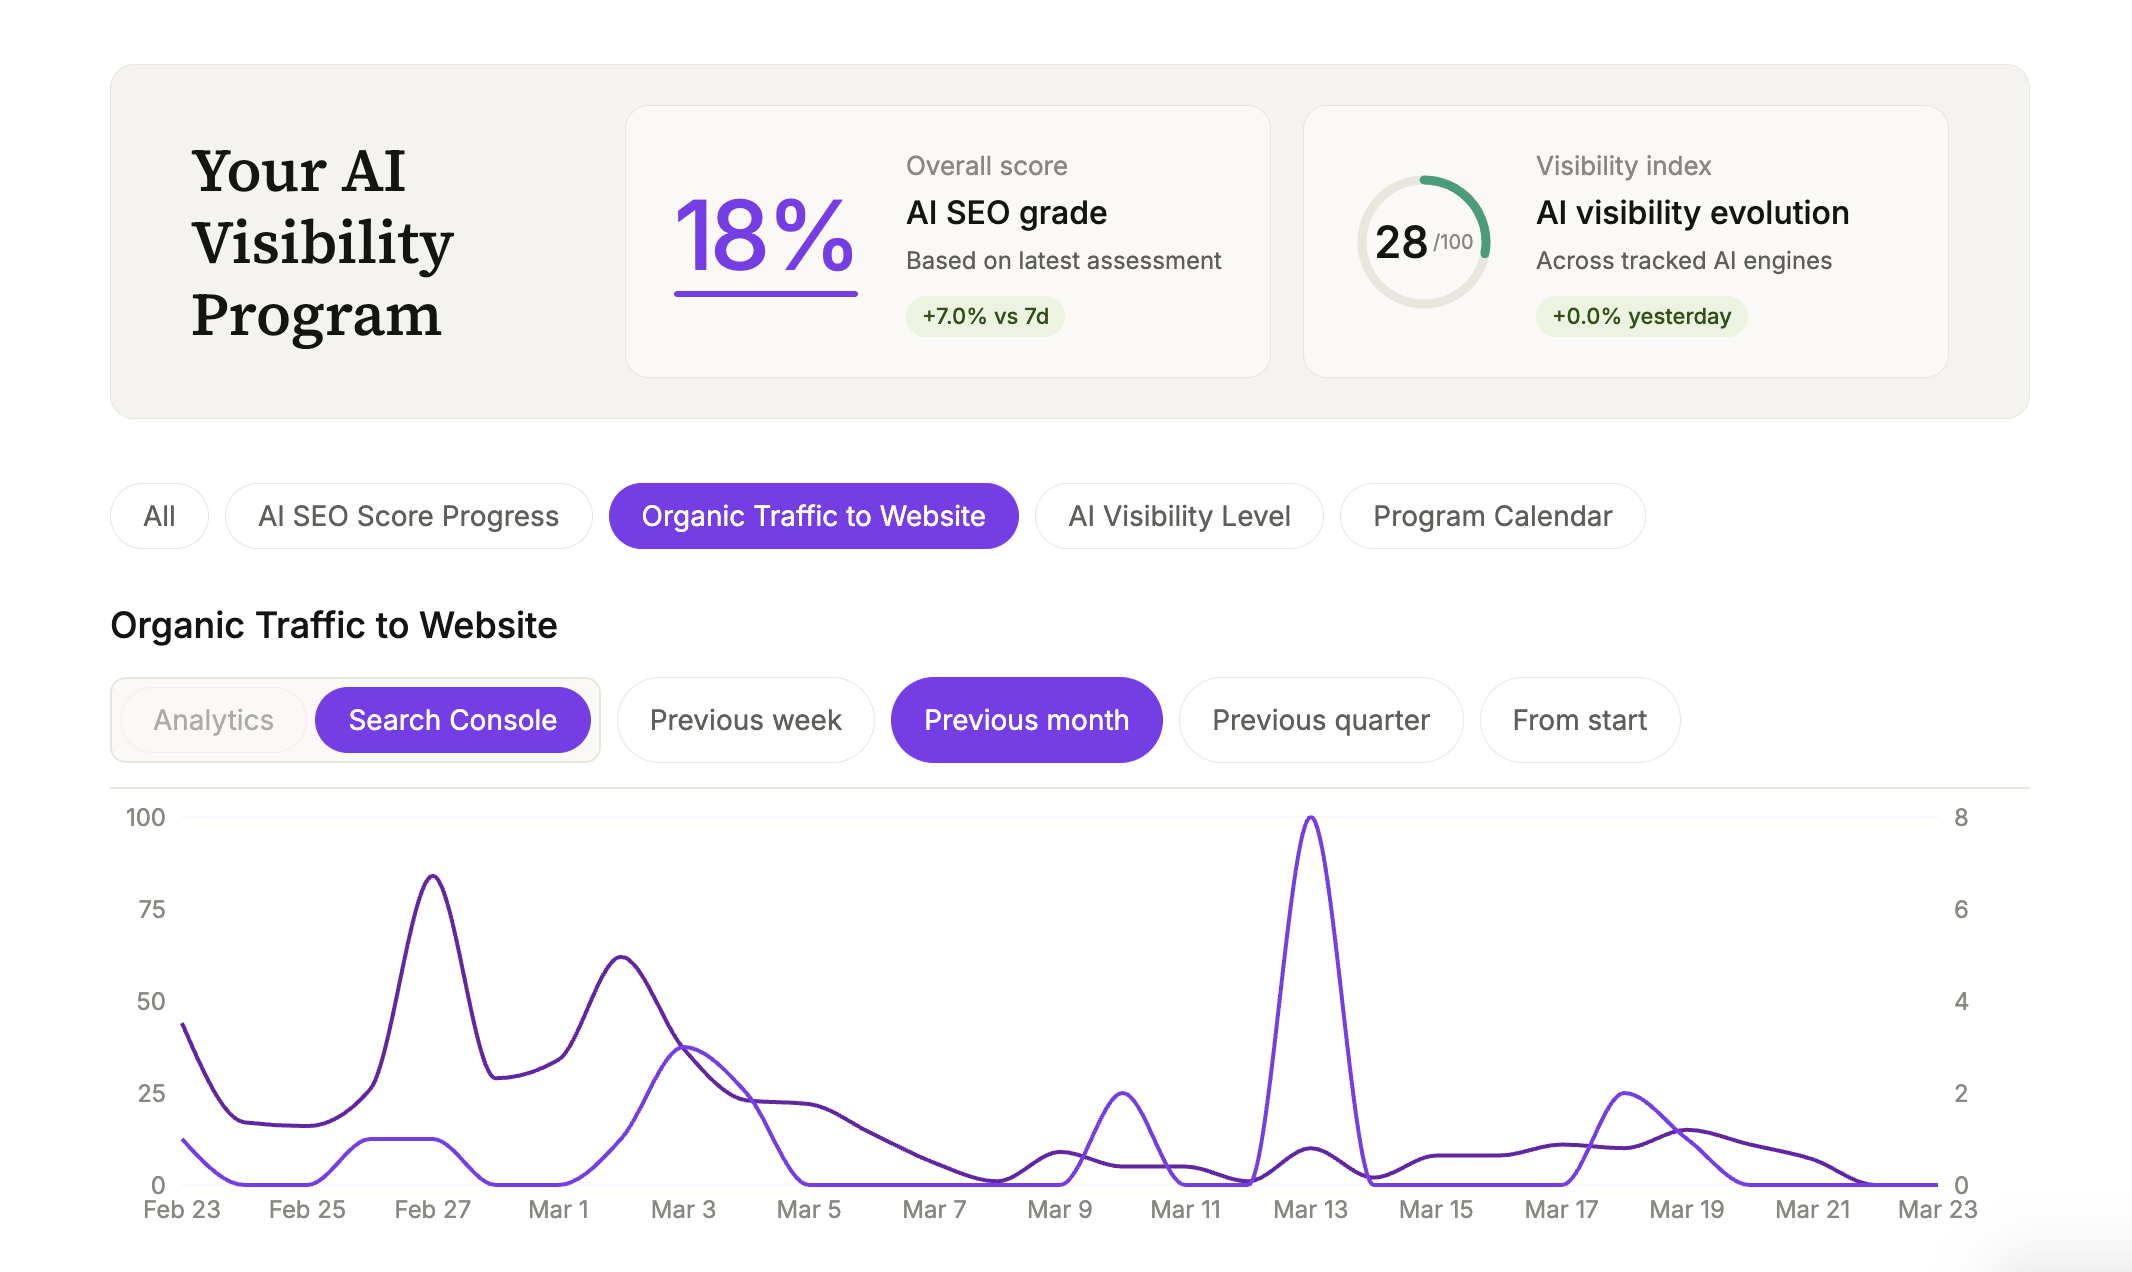Toggle the Previous week time range
The width and height of the screenshot is (2132, 1272).
745,719
